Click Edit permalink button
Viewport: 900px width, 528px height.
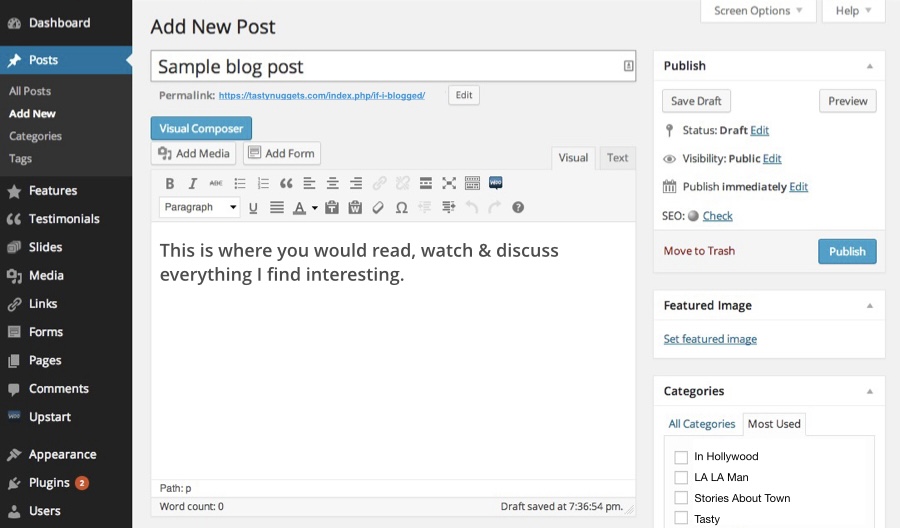464,95
